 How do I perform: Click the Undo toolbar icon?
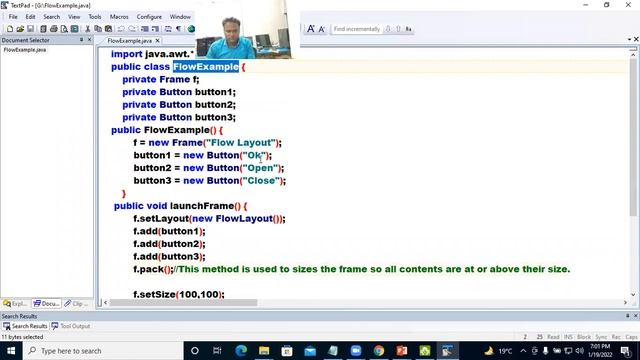click(121, 29)
